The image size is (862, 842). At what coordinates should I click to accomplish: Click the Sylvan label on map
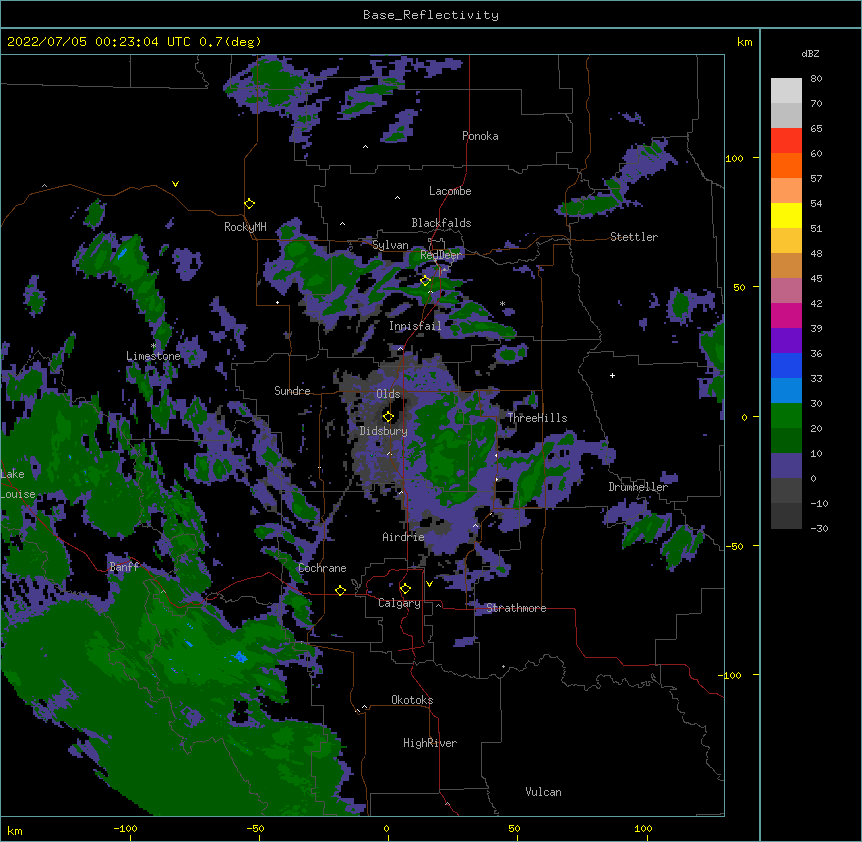(x=390, y=245)
